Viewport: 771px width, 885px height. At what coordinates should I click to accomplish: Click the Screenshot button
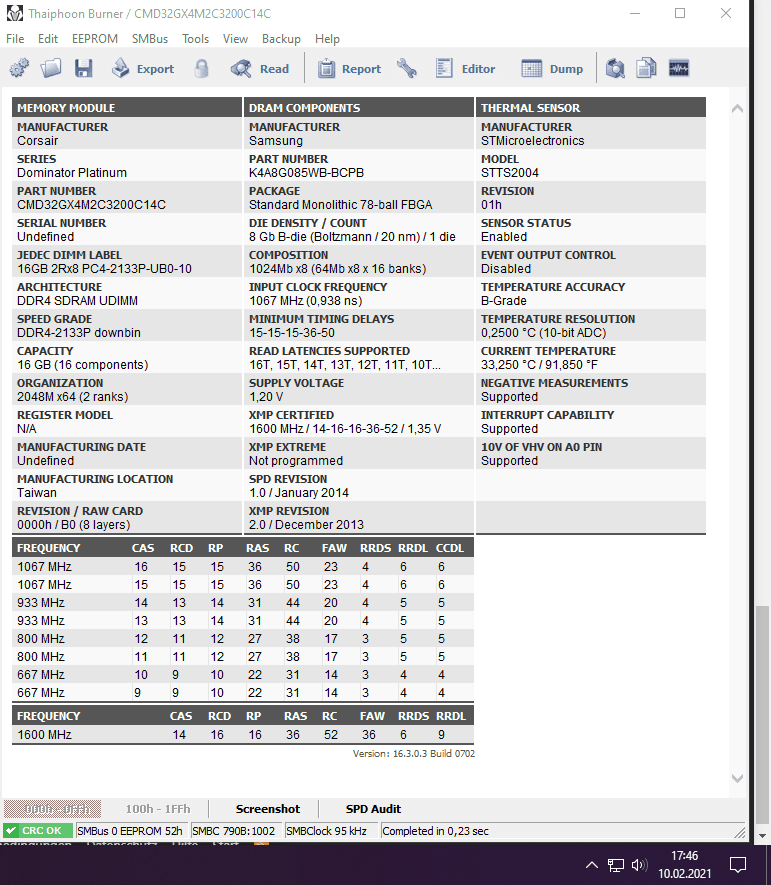point(268,809)
